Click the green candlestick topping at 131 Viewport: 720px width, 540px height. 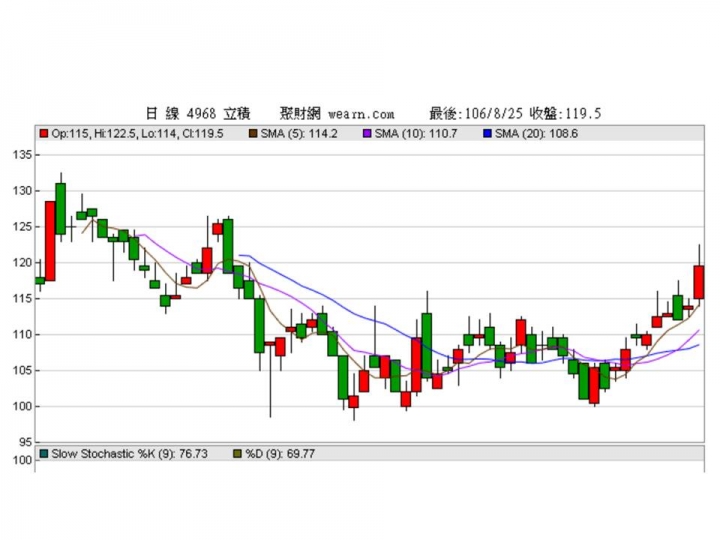[x=61, y=208]
